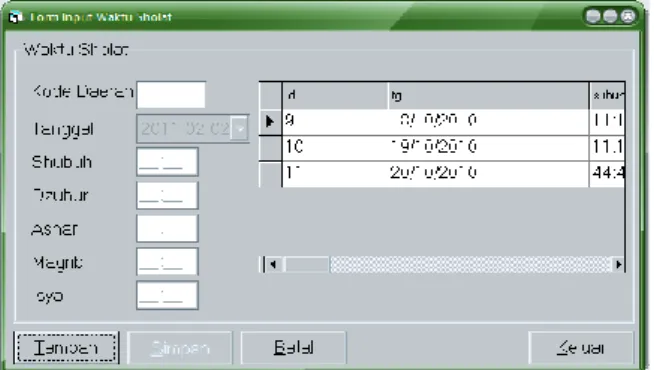Click the Batal button
Screen dimensions: 654x370
click(x=294, y=348)
